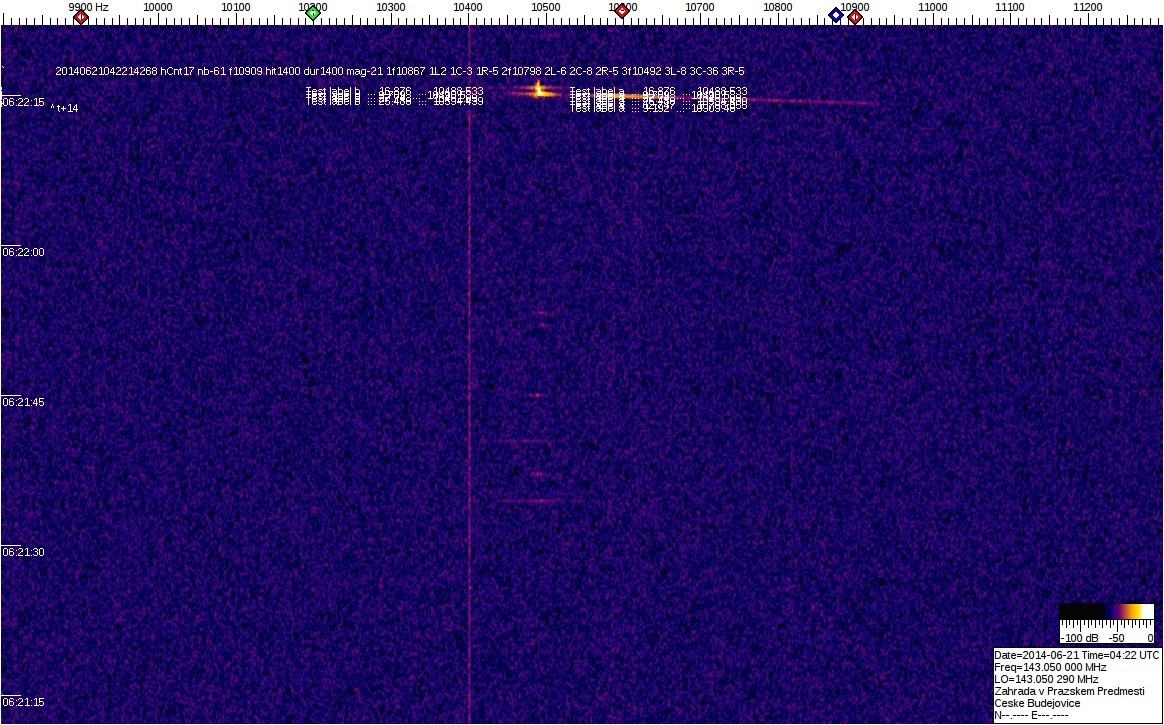Image resolution: width=1164 pixels, height=725 pixels.
Task: Click the 10000 frequency scale label
Action: (x=157, y=7)
